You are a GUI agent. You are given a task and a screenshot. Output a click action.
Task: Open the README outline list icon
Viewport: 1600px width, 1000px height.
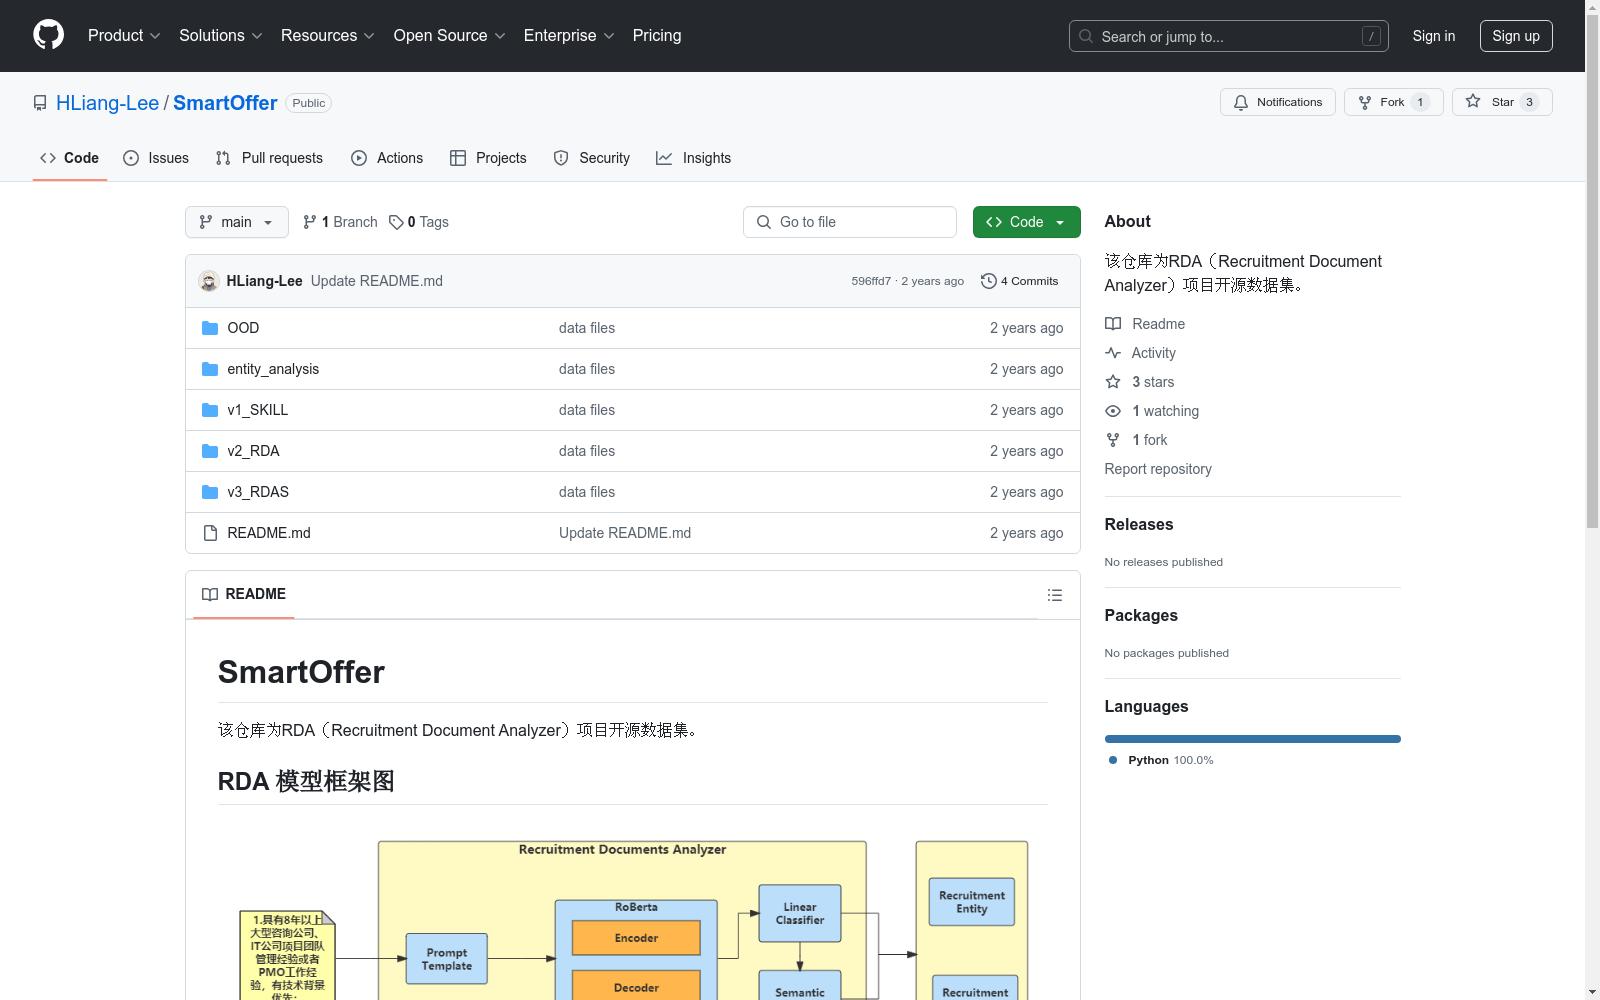coord(1055,595)
